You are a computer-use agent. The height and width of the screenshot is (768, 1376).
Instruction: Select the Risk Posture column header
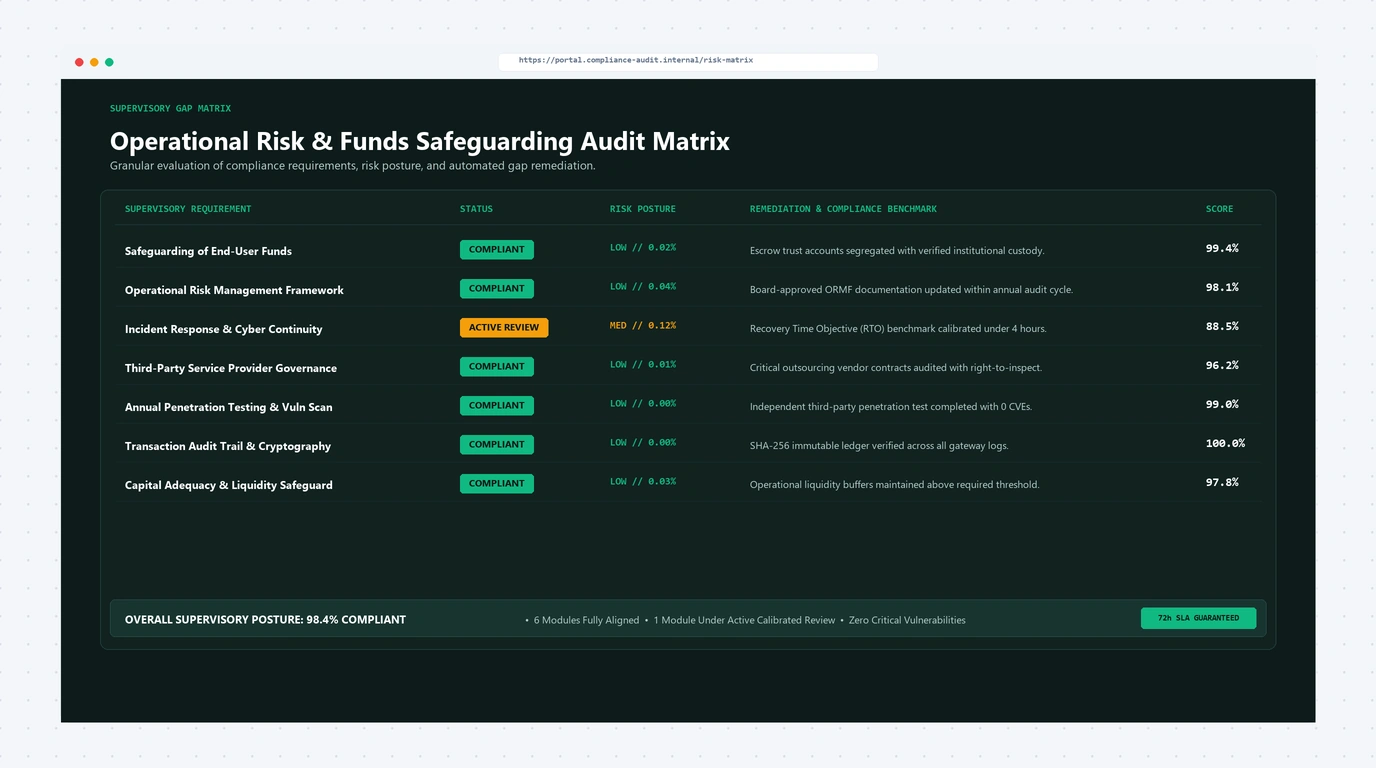(643, 209)
